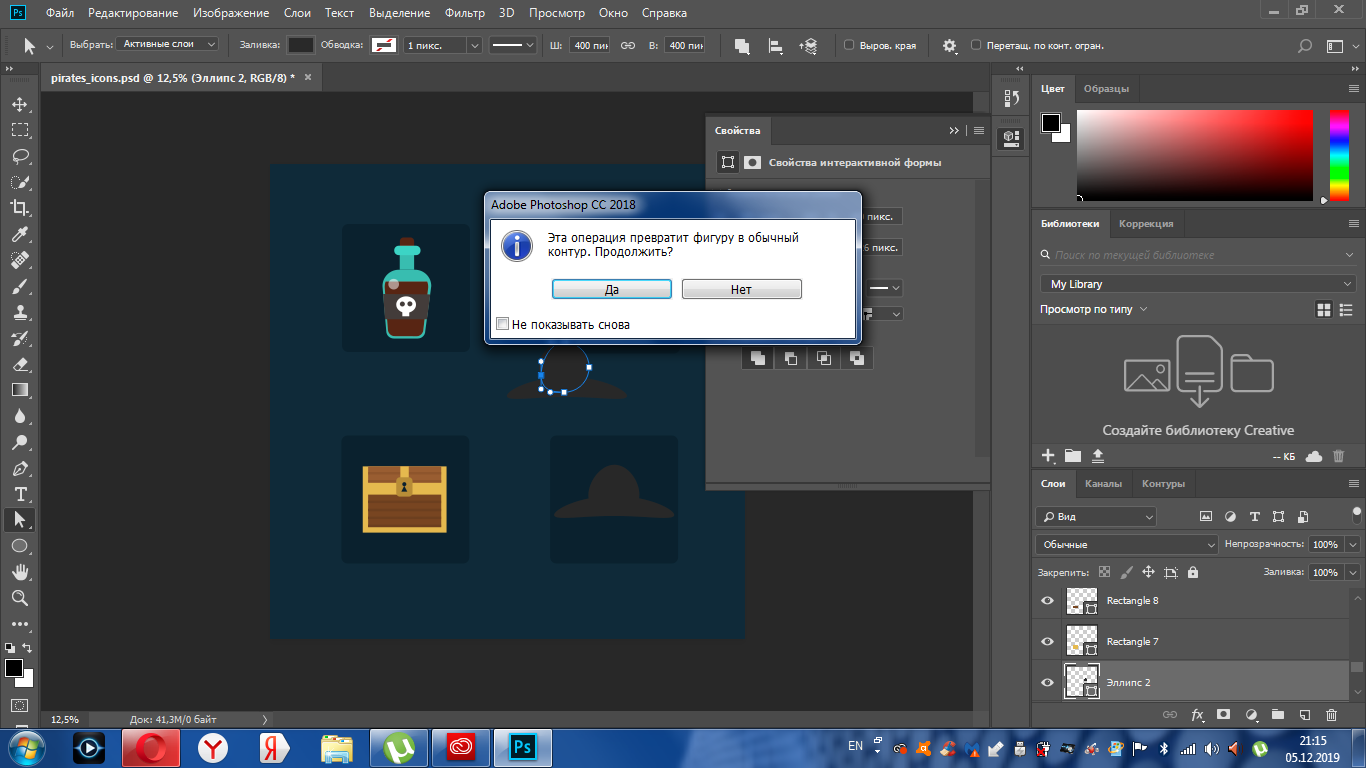This screenshot has height=768, width=1366.
Task: Select the Zoom tool
Action: 19,598
